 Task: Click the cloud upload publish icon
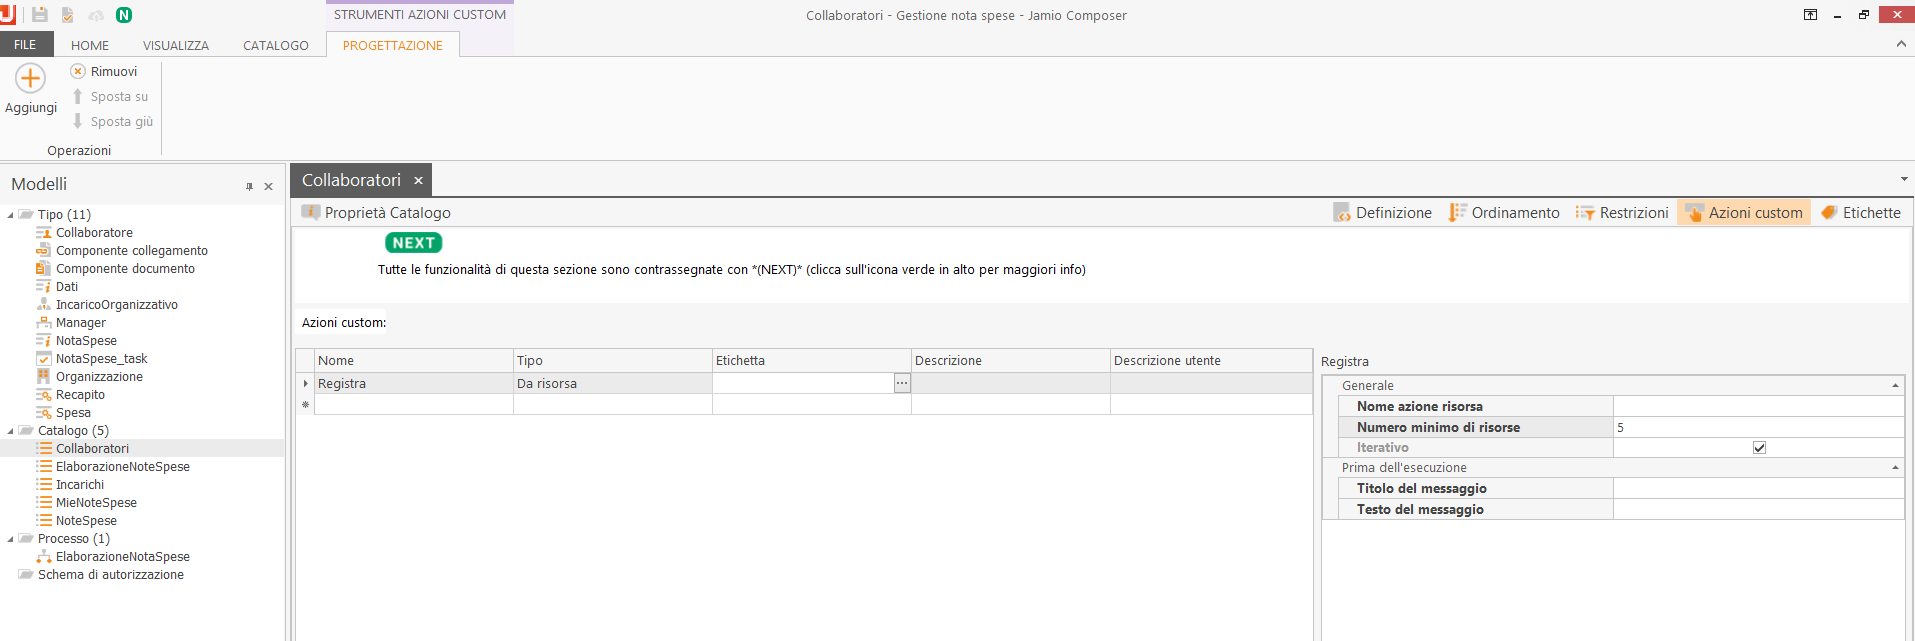(x=96, y=15)
